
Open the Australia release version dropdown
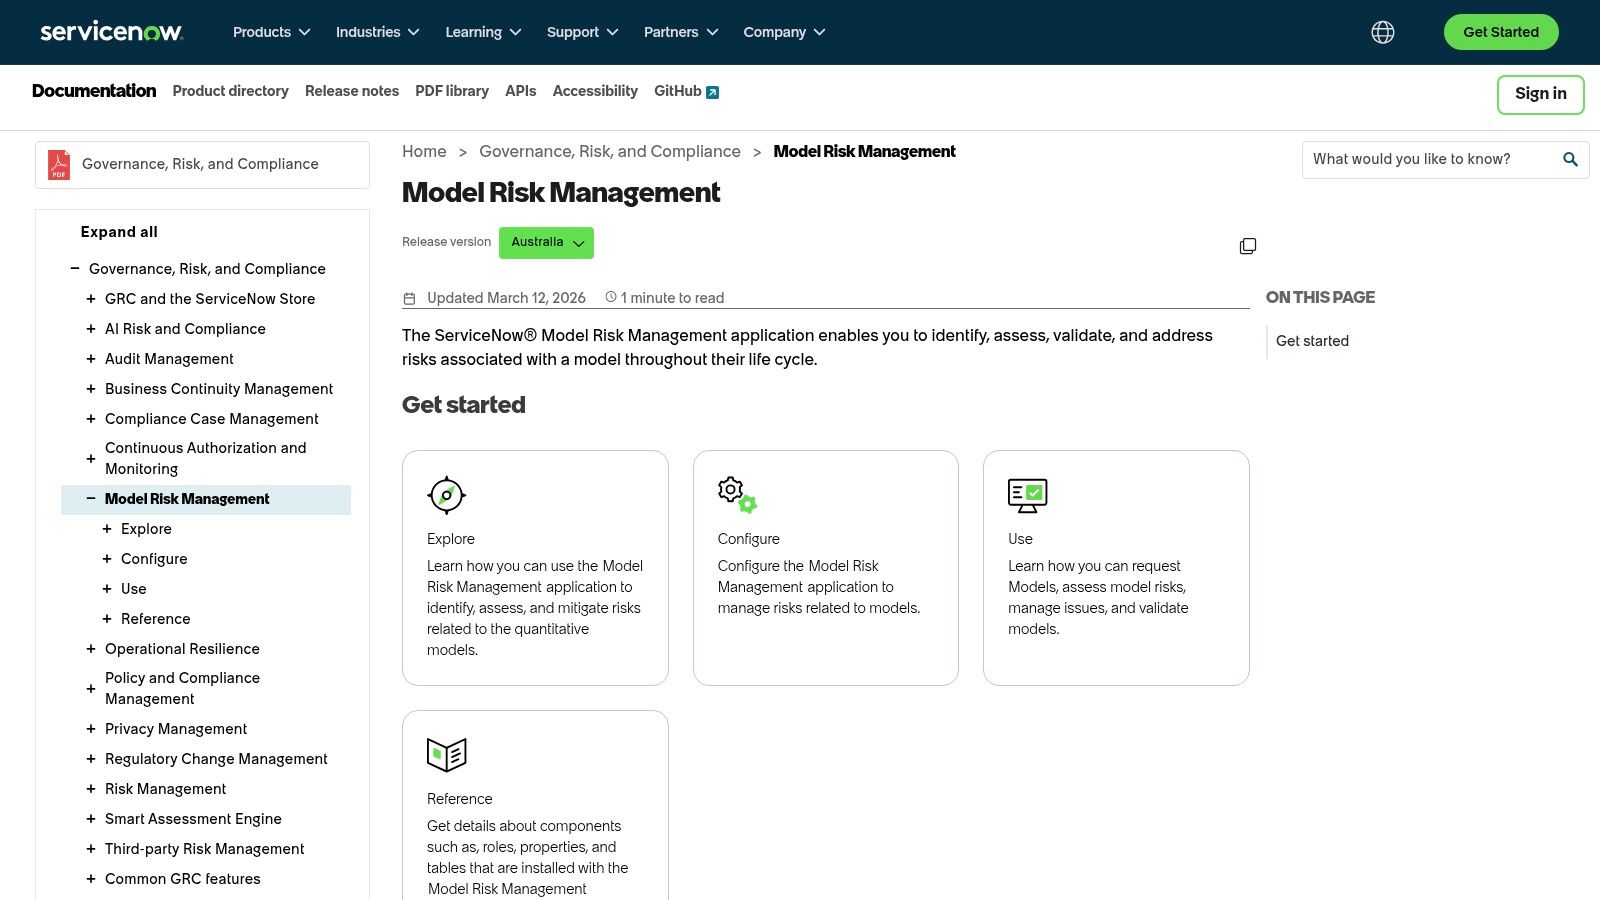(x=546, y=243)
